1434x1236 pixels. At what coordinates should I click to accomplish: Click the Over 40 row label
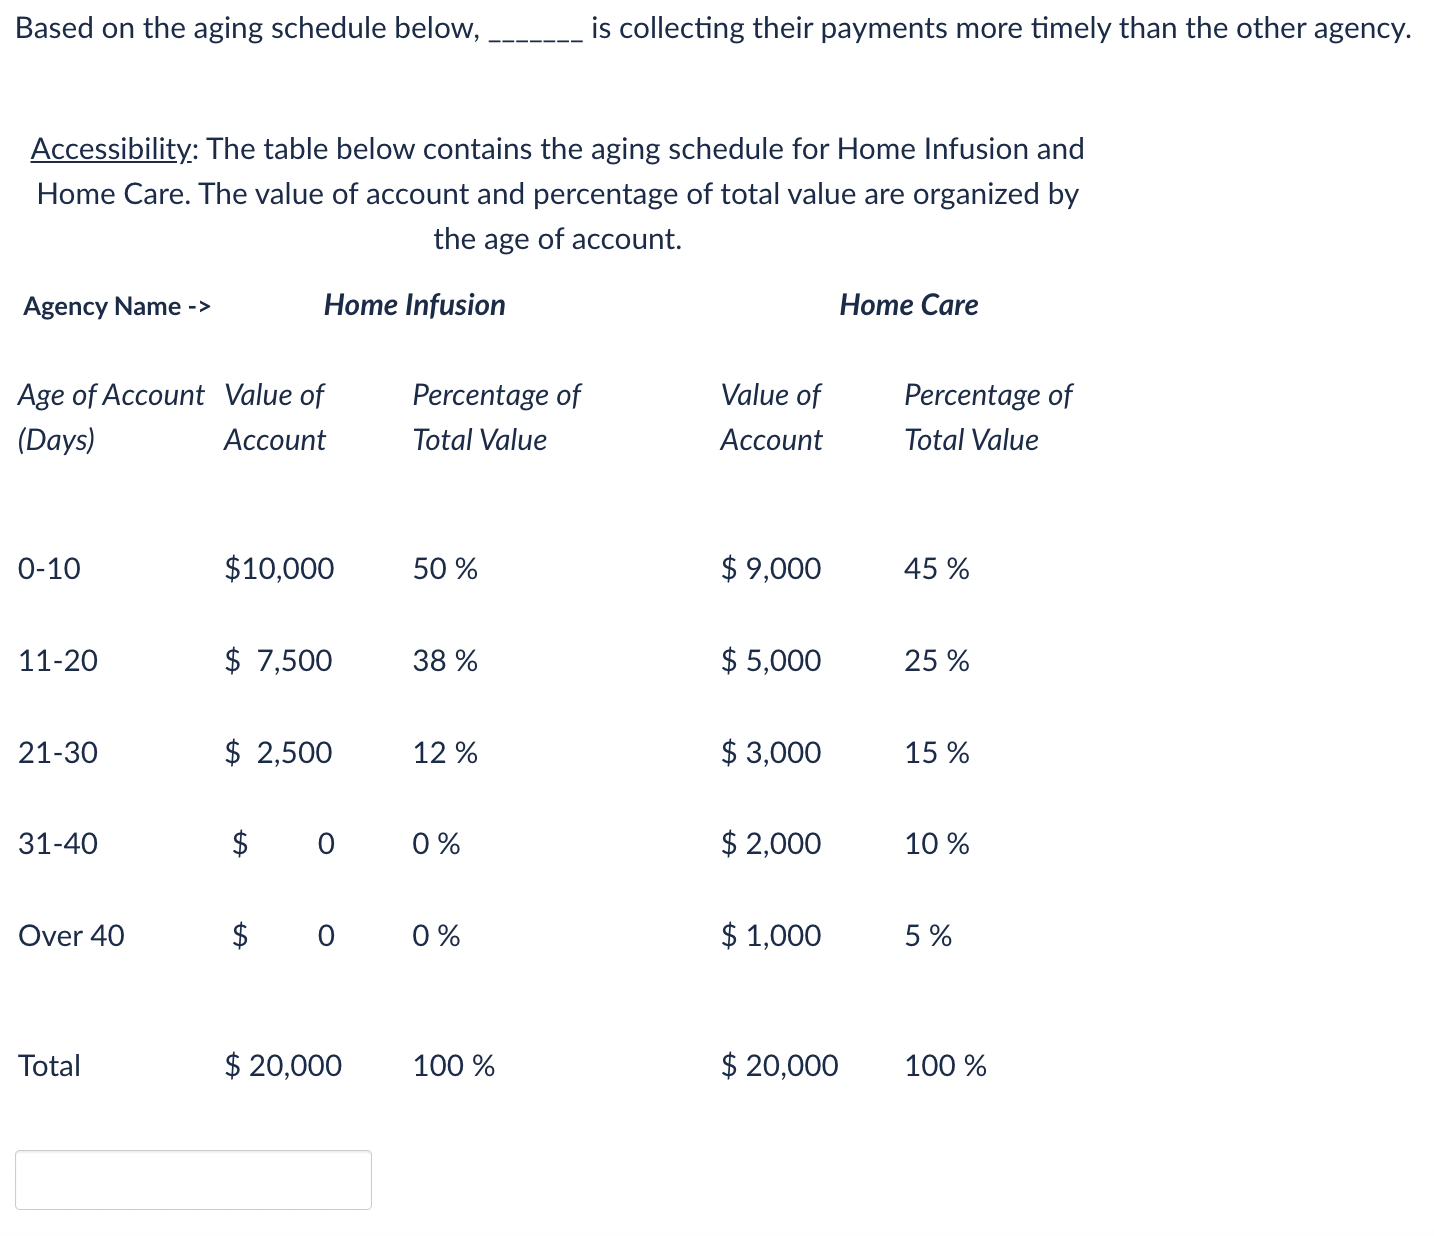click(x=70, y=936)
